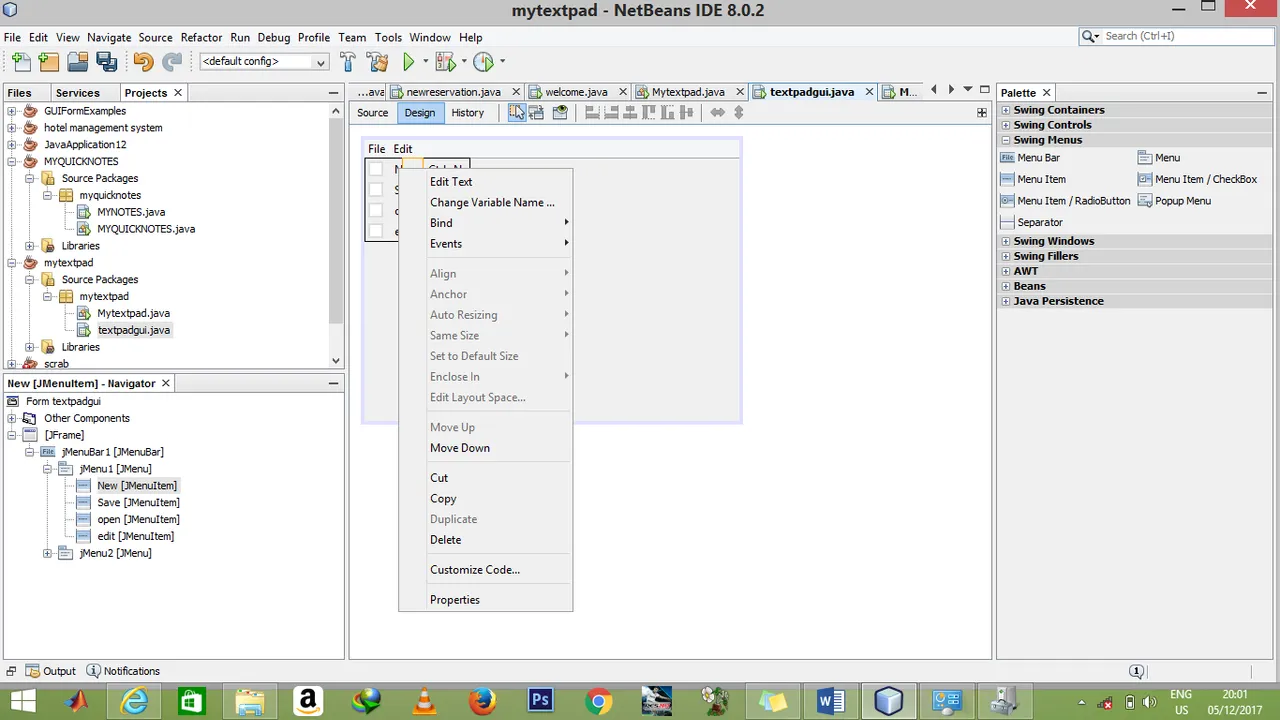Toggle Connection Mode in the form designer
Screen dimensions: 1280x720
536,113
